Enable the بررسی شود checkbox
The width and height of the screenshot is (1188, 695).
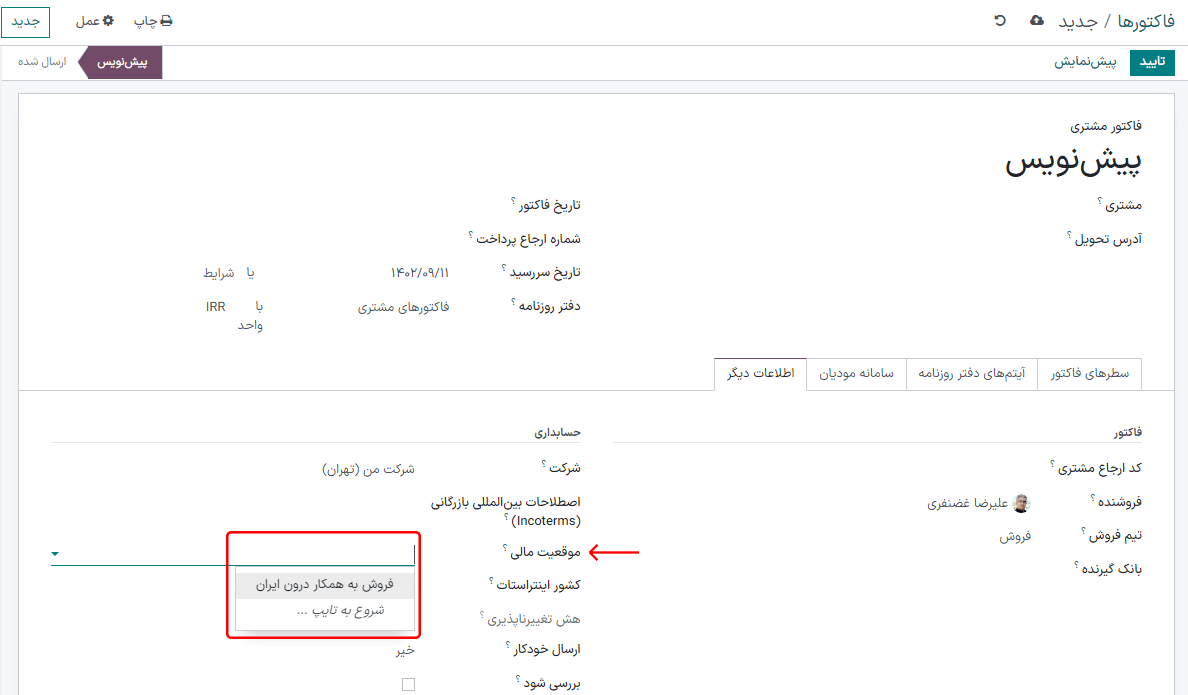click(x=407, y=684)
